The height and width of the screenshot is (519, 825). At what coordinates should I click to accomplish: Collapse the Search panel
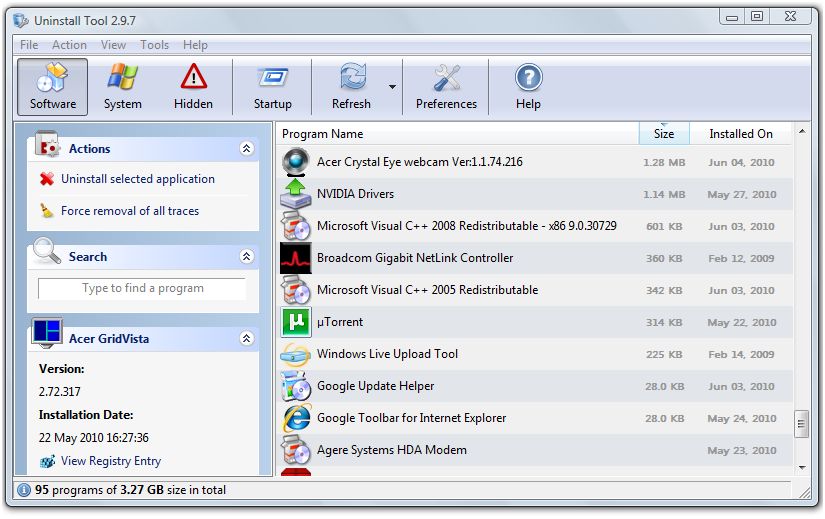click(246, 256)
